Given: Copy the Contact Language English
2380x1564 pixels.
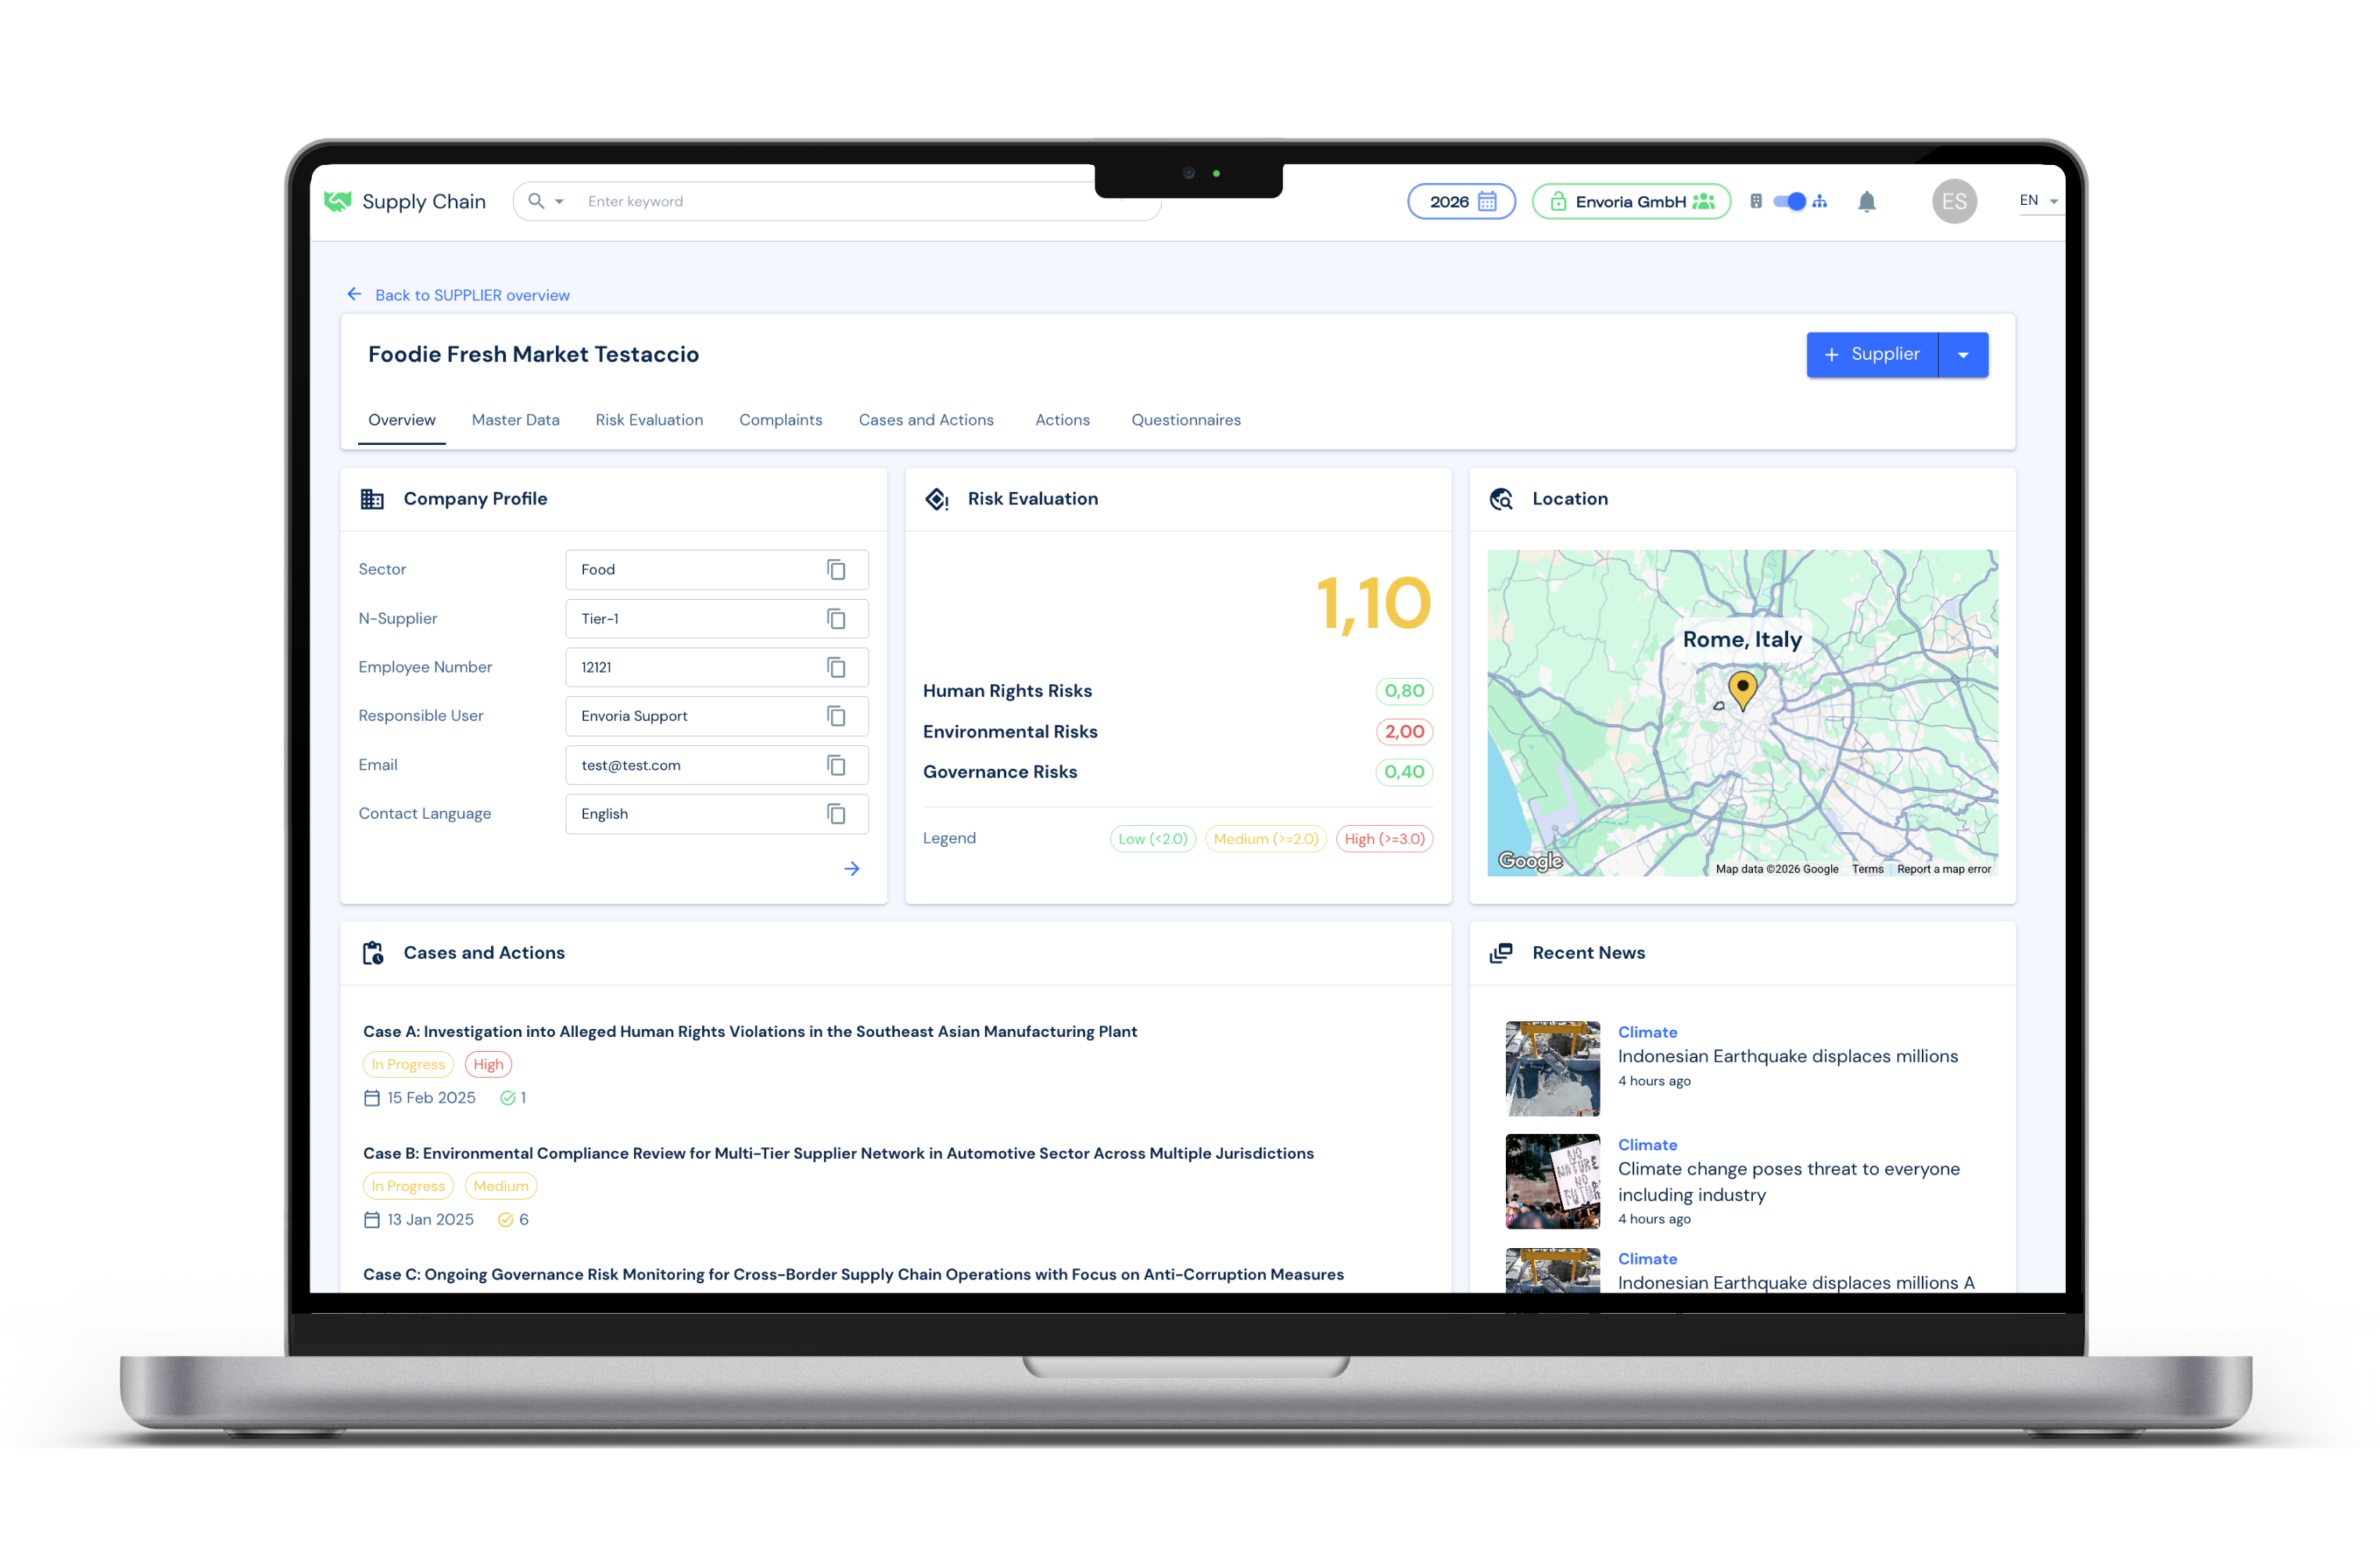Looking at the screenshot, I should (837, 814).
